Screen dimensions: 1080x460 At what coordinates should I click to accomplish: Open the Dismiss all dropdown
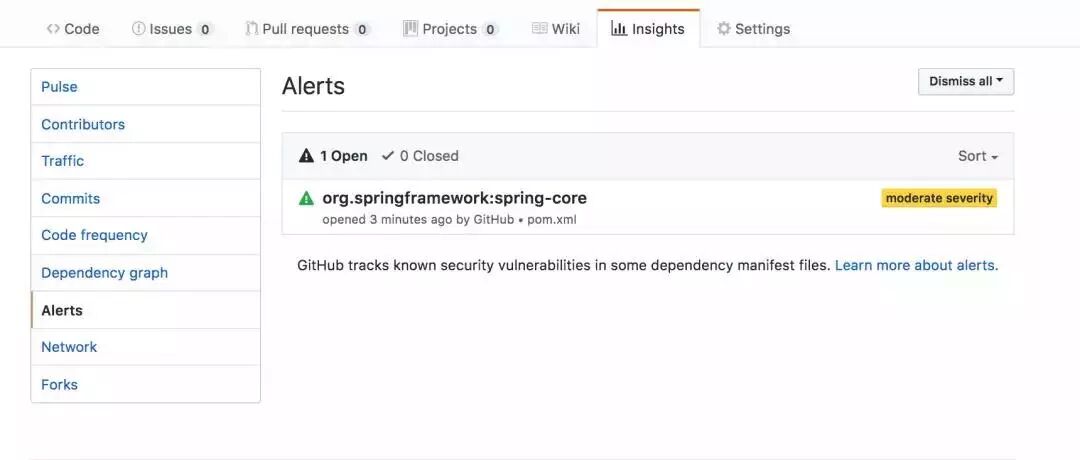(966, 81)
